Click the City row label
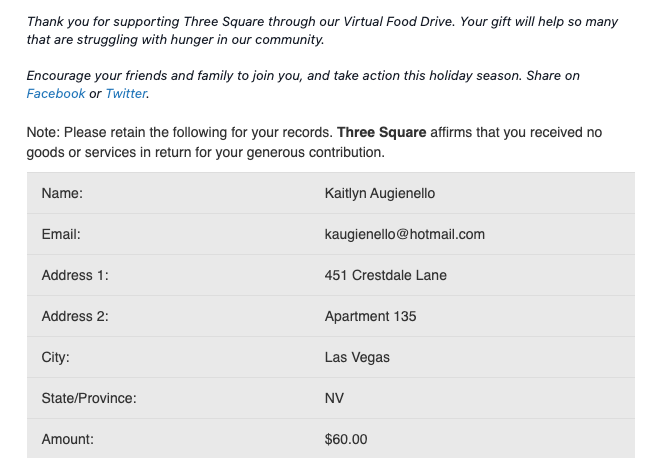 pyautogui.click(x=55, y=357)
